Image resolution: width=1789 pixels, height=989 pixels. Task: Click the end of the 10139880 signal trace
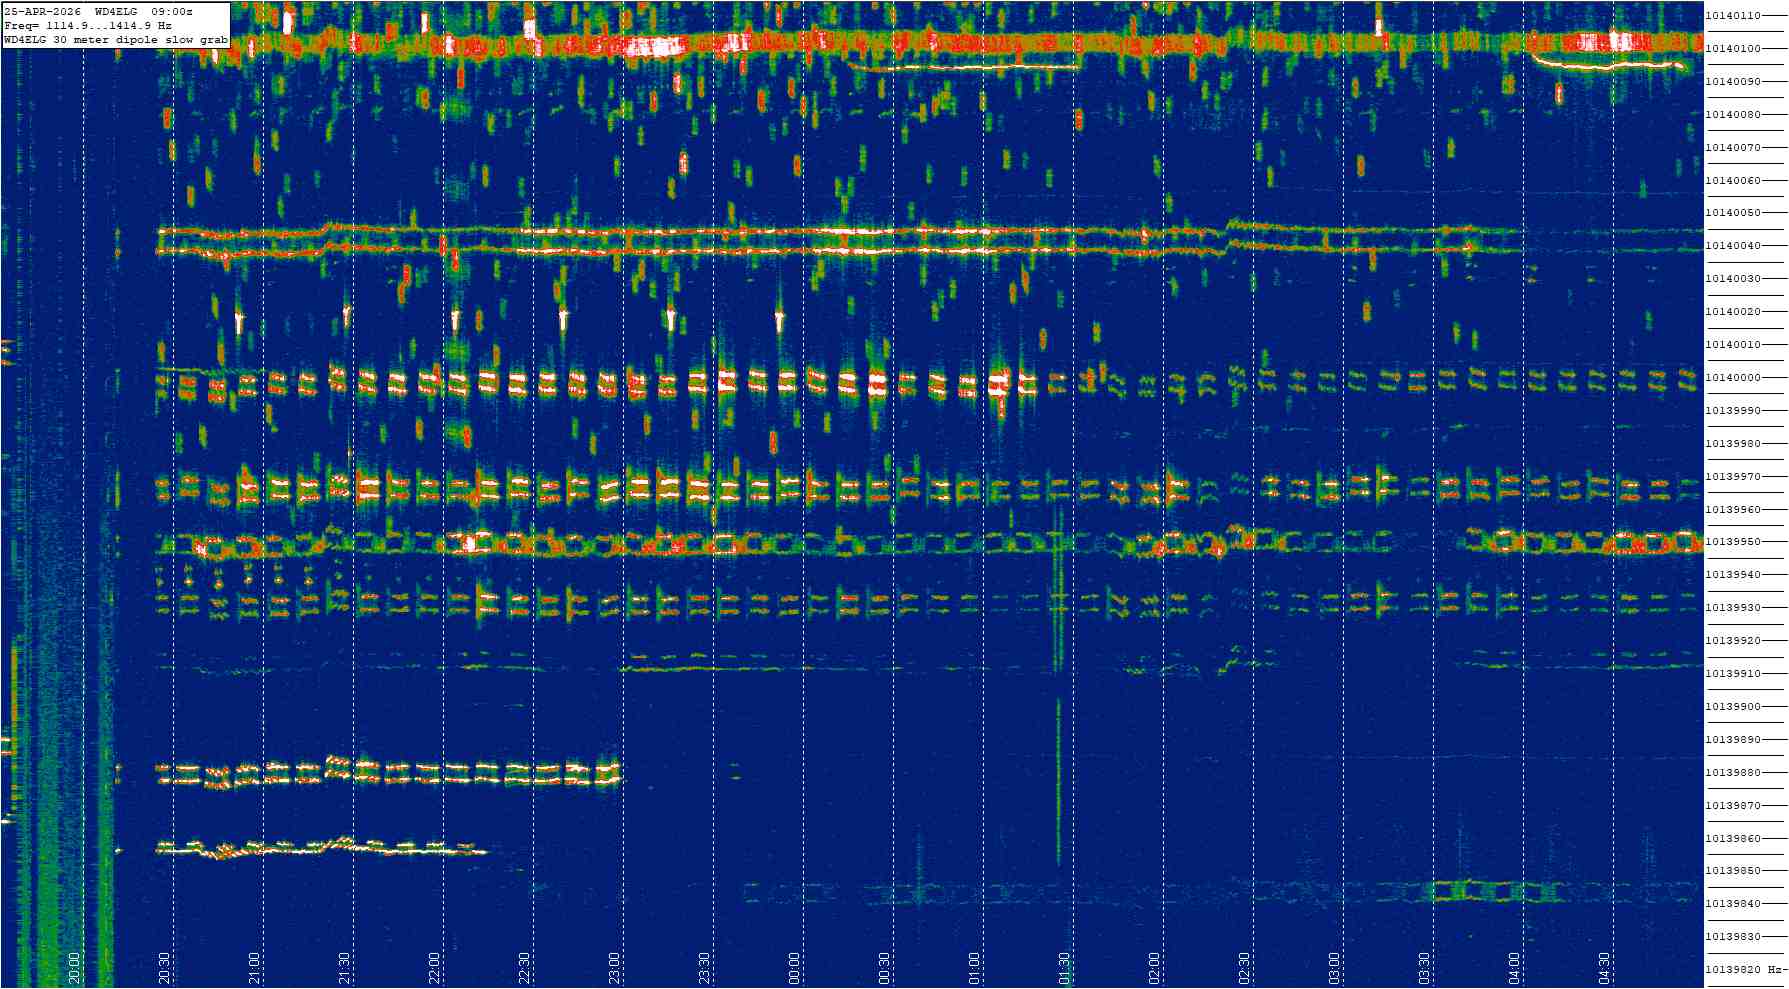pyautogui.click(x=612, y=773)
